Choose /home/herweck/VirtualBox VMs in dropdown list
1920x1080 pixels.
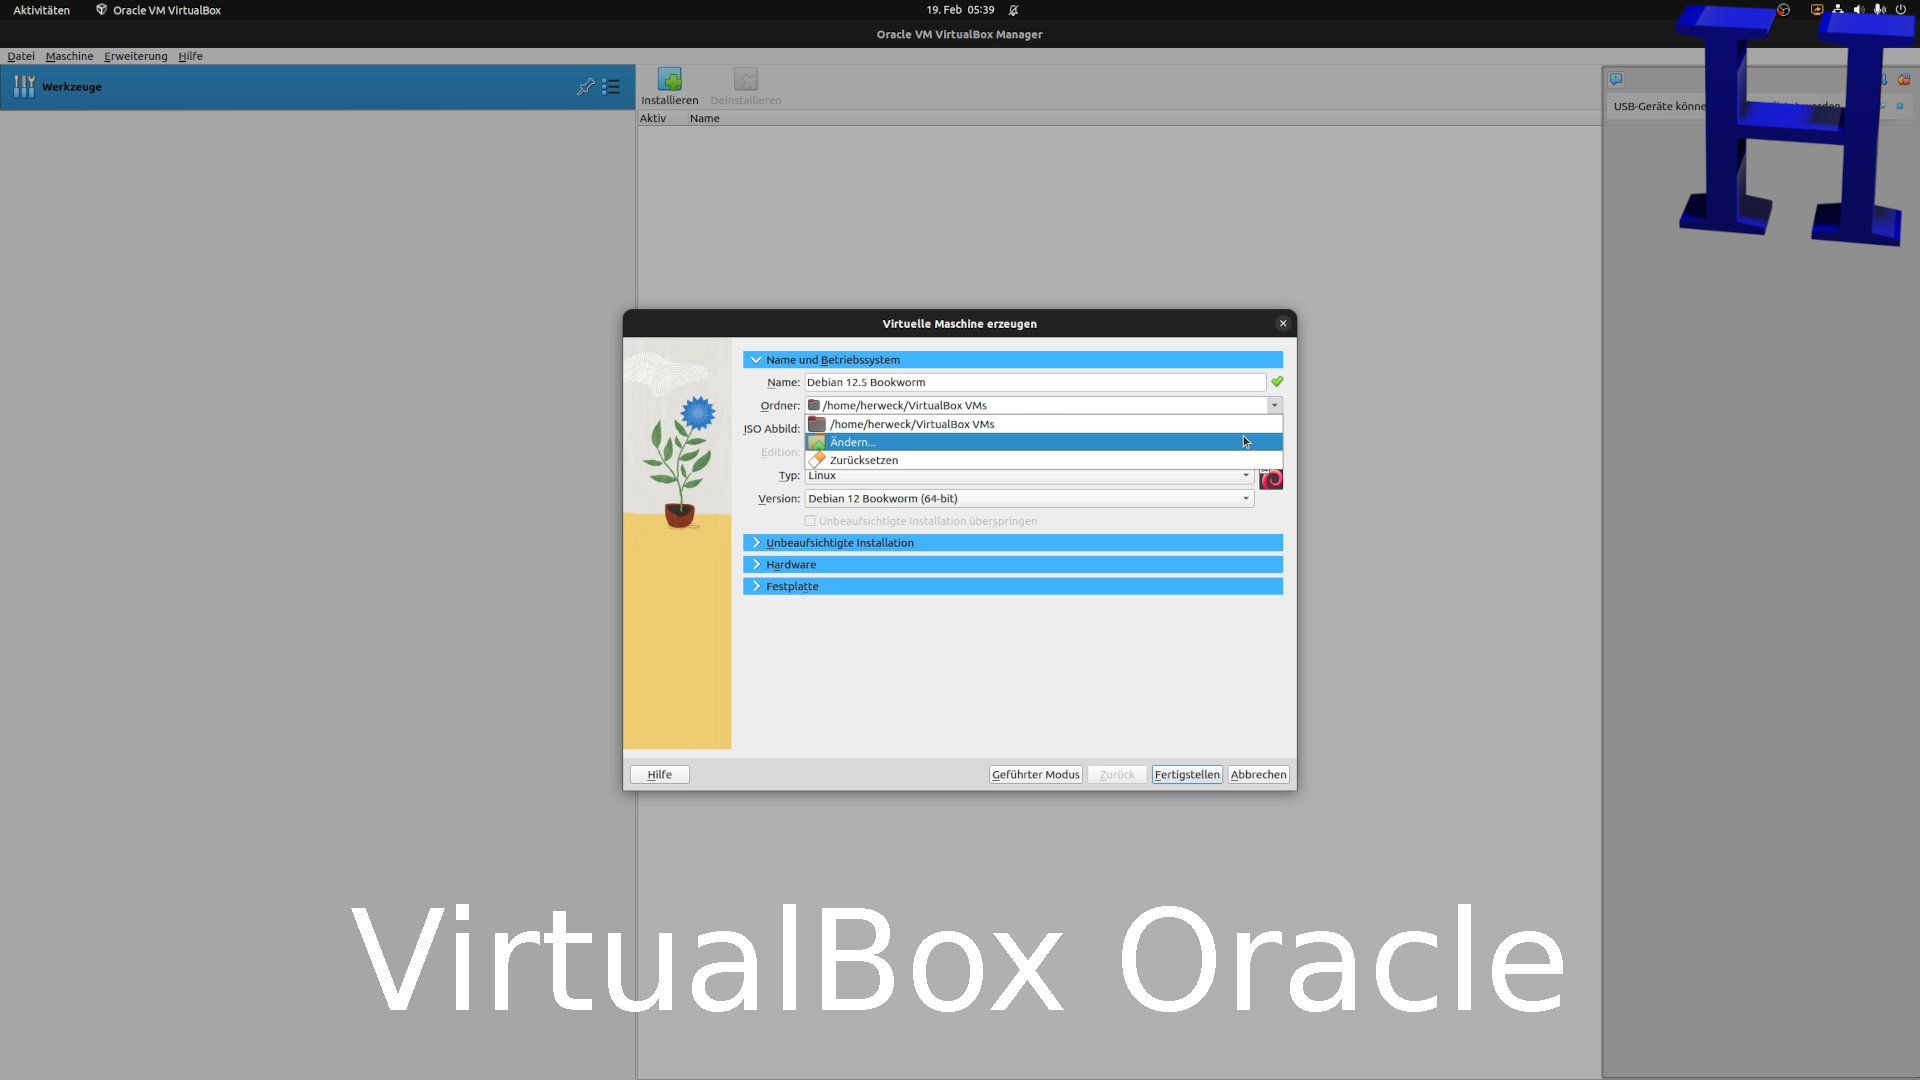1044,424
